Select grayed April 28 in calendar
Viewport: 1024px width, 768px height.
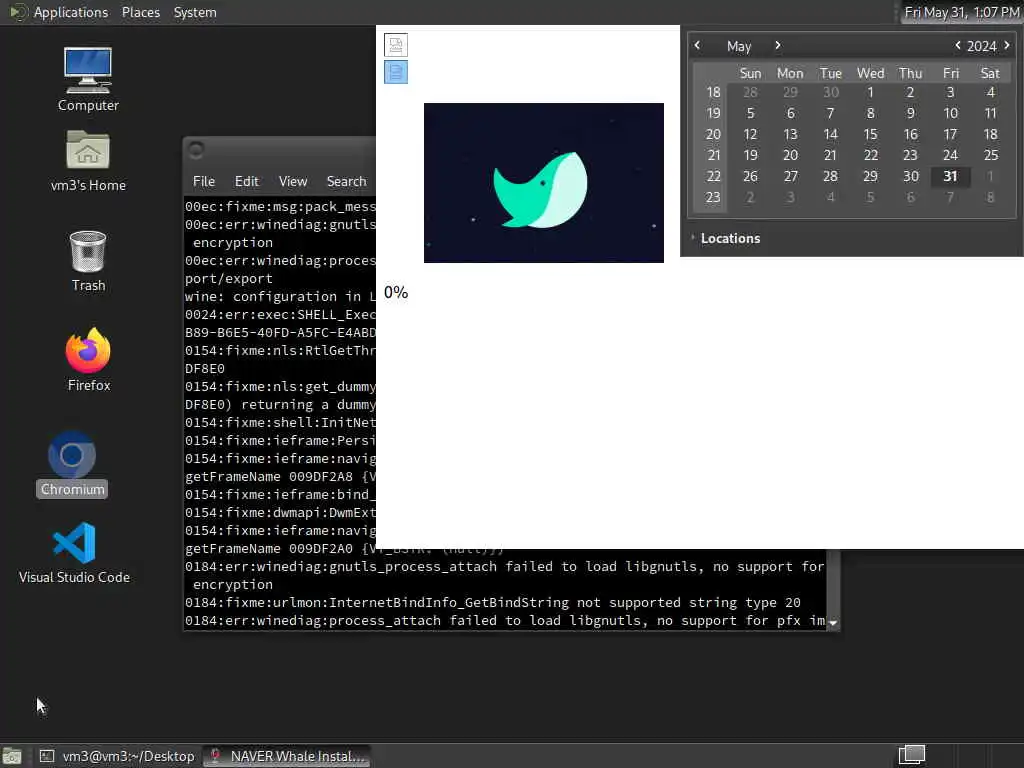pyautogui.click(x=750, y=92)
